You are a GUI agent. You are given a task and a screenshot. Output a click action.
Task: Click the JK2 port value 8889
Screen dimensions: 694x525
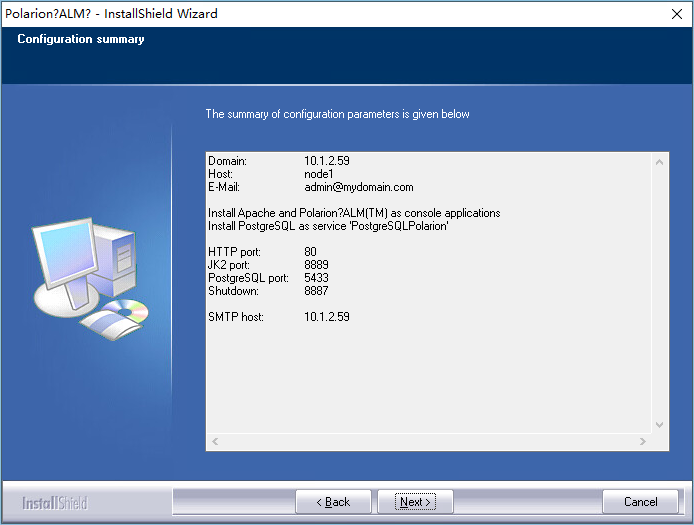pyautogui.click(x=316, y=265)
